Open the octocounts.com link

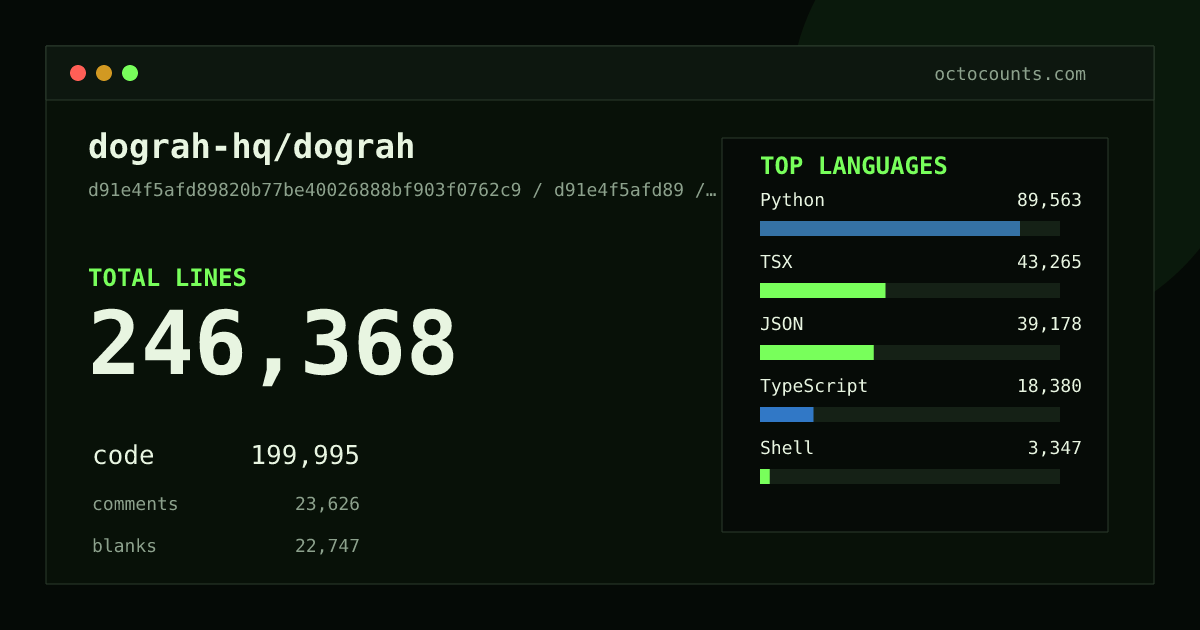pyautogui.click(x=1010, y=74)
